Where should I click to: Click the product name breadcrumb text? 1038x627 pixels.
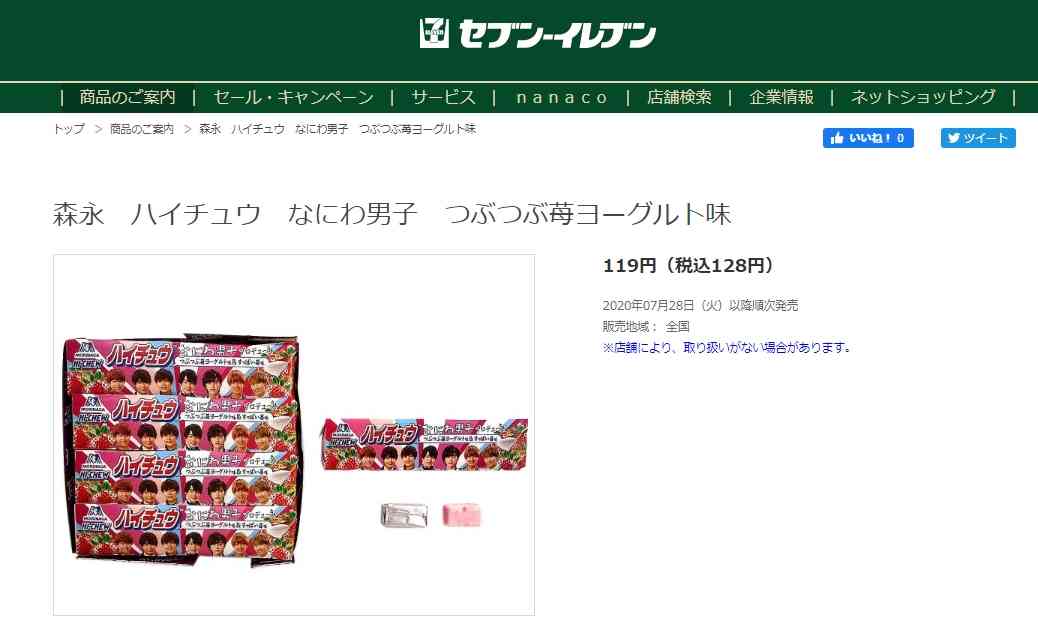[338, 129]
